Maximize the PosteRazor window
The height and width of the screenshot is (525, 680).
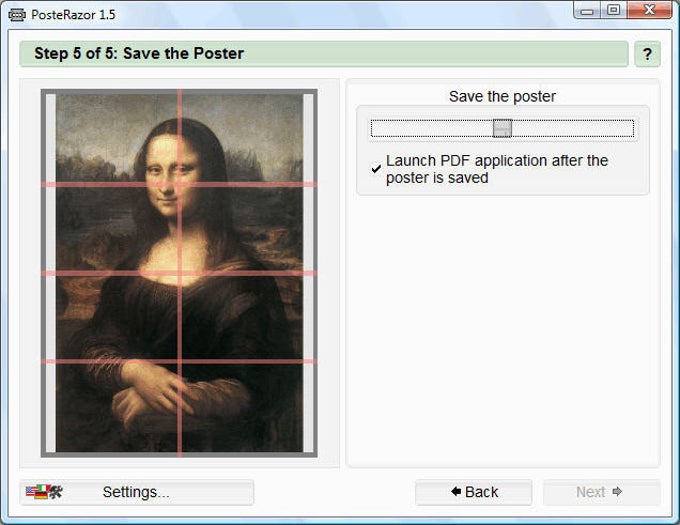(x=613, y=10)
